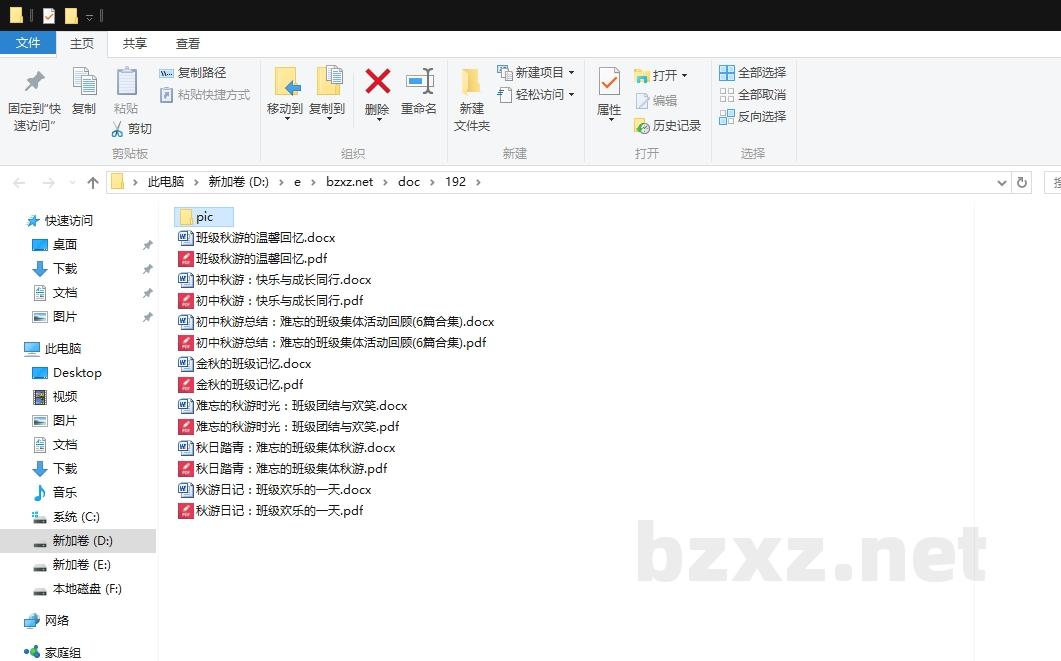This screenshot has width=1061, height=661.
Task: Open the View ribbon tab
Action: (x=188, y=43)
